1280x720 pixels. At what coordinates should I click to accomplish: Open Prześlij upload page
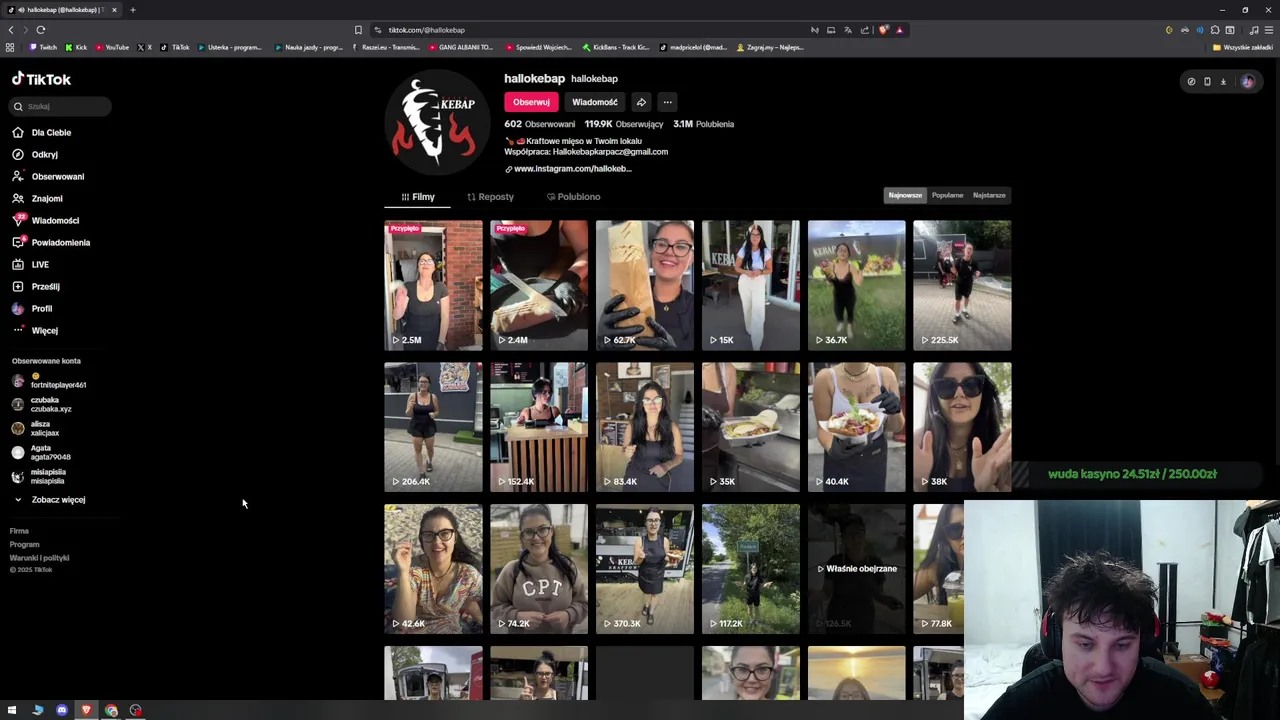(36, 286)
